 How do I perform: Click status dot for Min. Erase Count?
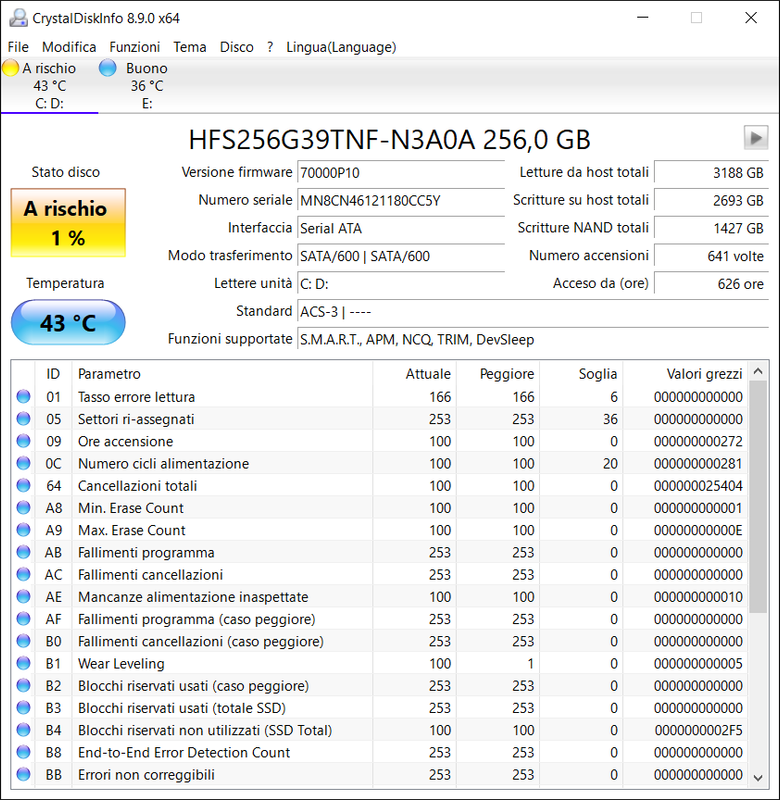pyautogui.click(x=23, y=508)
